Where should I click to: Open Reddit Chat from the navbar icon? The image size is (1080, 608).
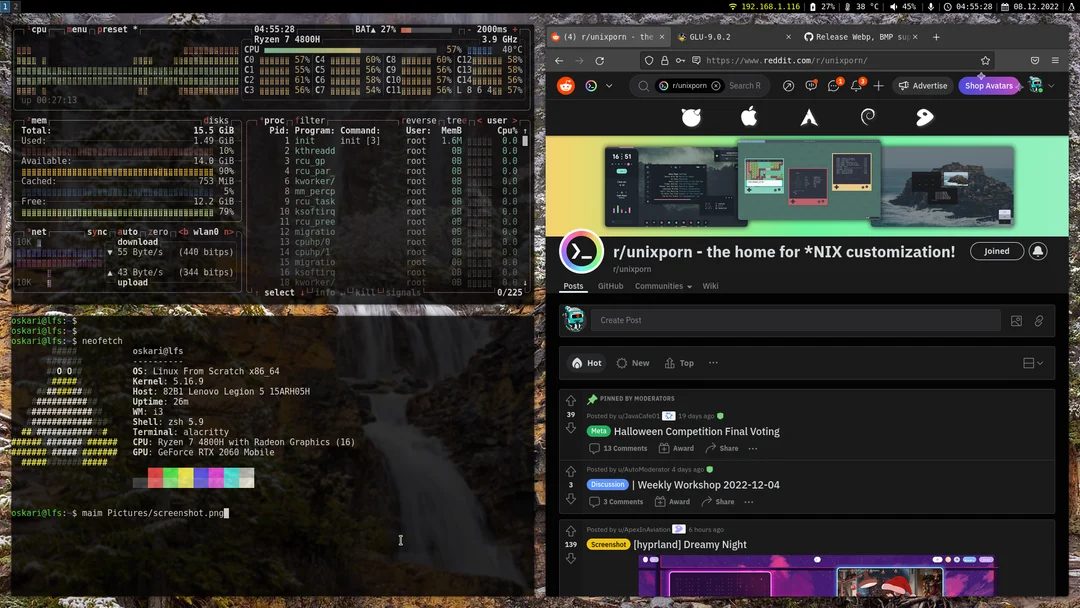click(835, 85)
